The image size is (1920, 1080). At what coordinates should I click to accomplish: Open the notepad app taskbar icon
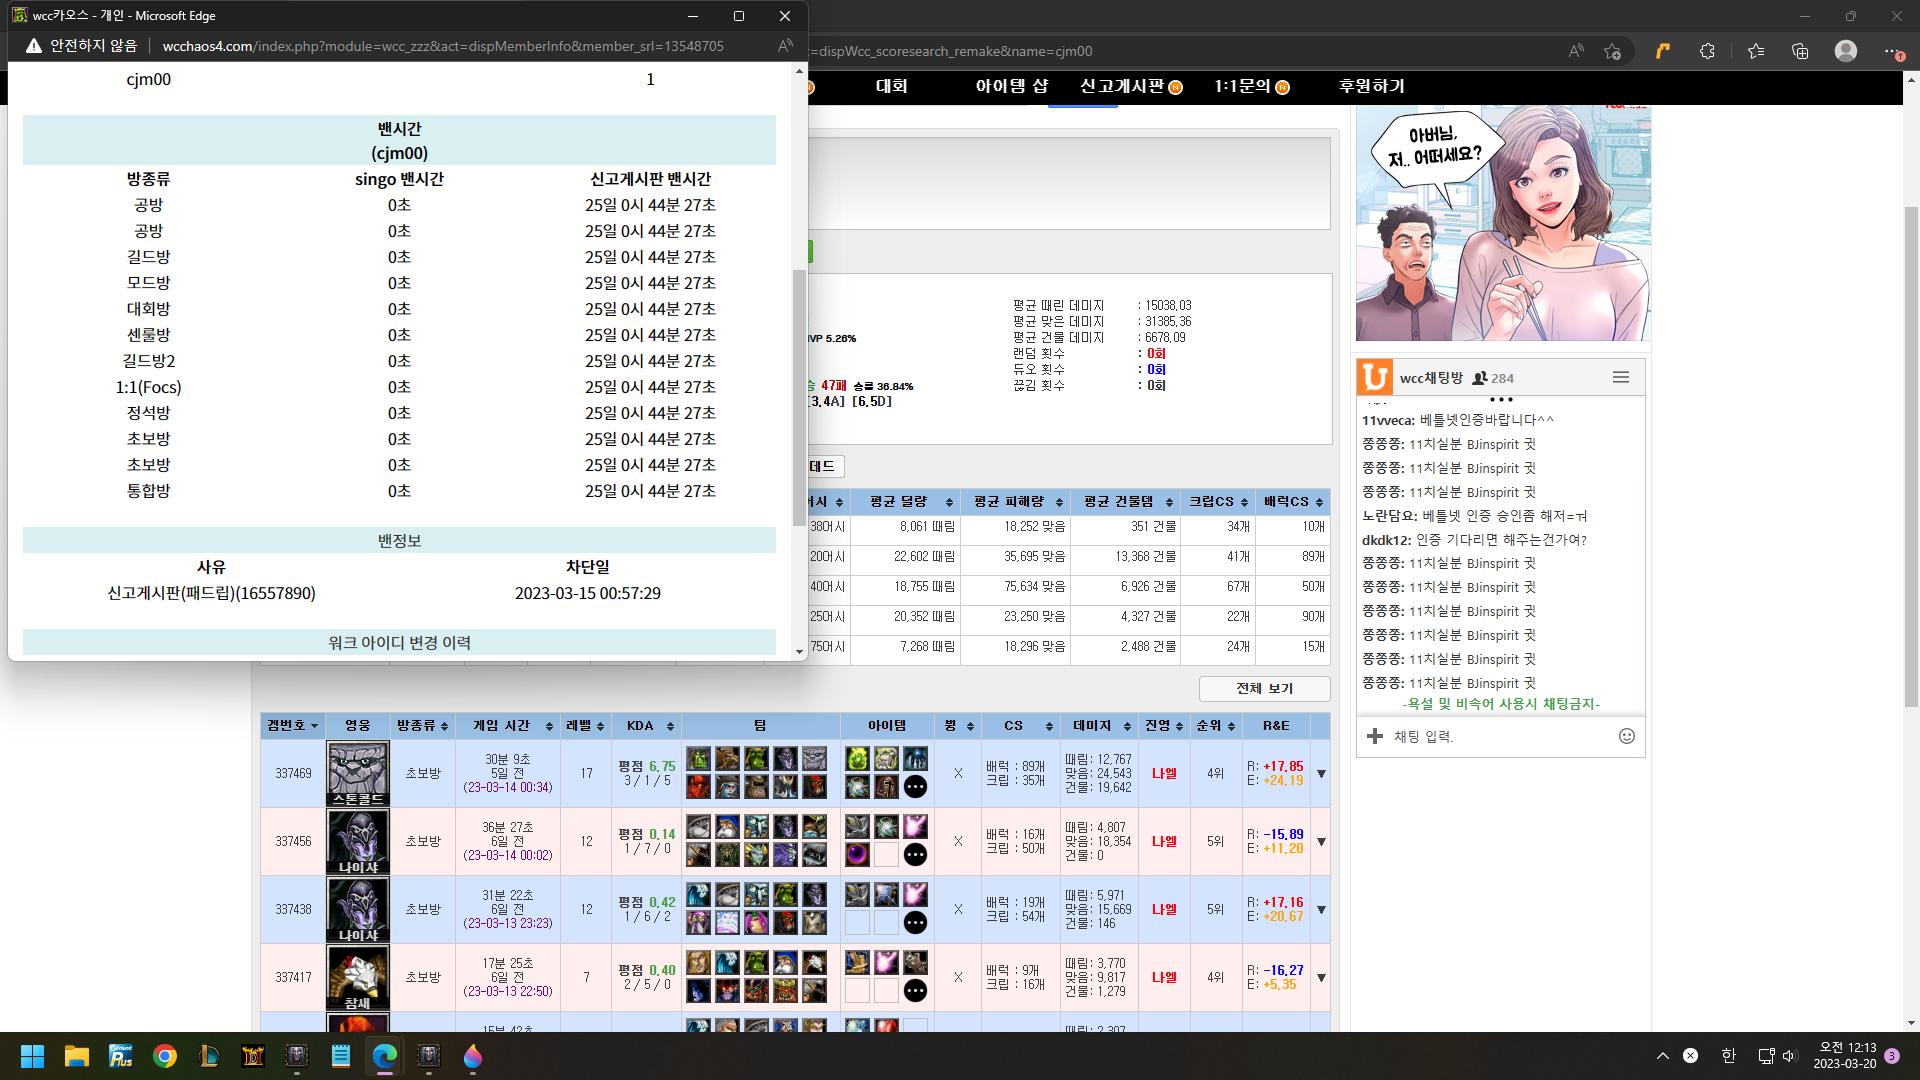(341, 1056)
